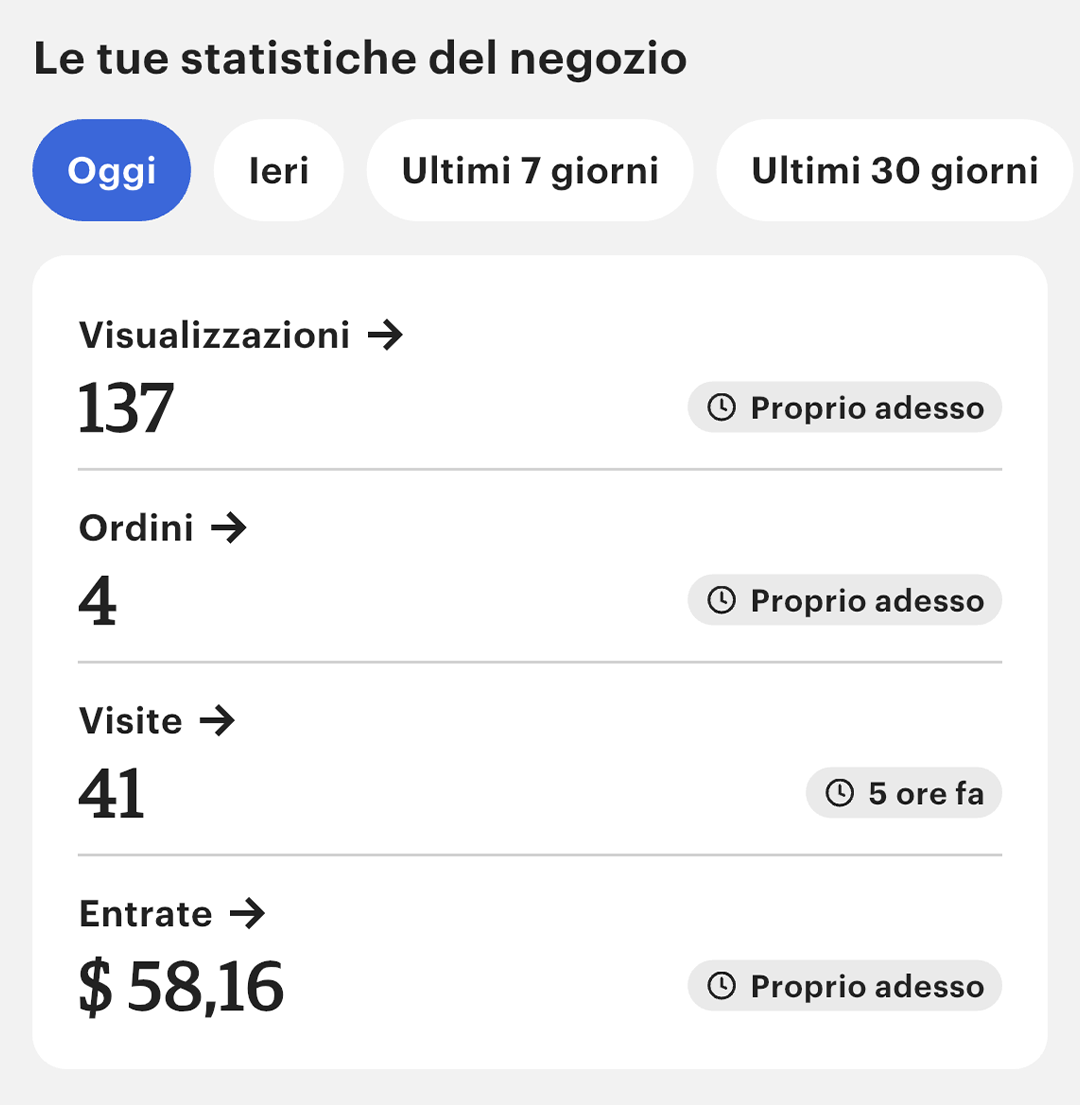
Task: Click the arrow next to Entrate
Action: (247, 913)
